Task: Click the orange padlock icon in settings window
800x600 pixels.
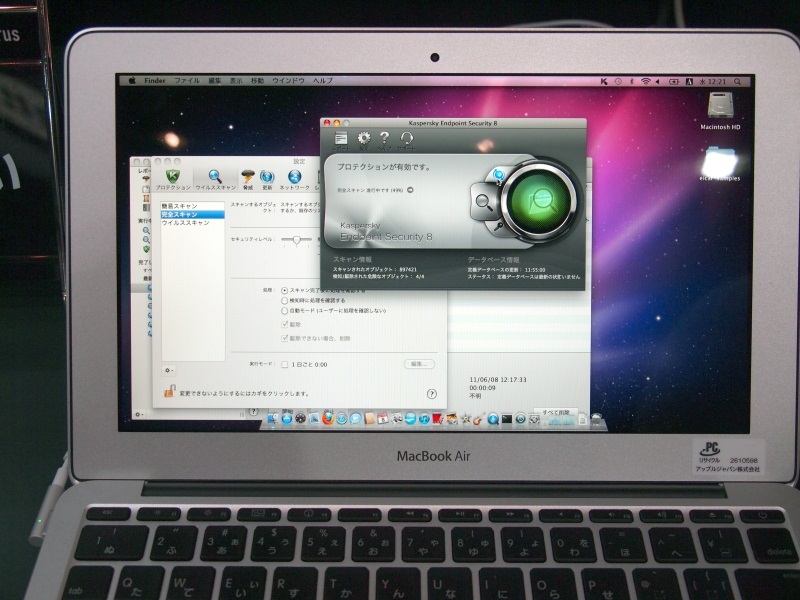Action: tap(169, 391)
